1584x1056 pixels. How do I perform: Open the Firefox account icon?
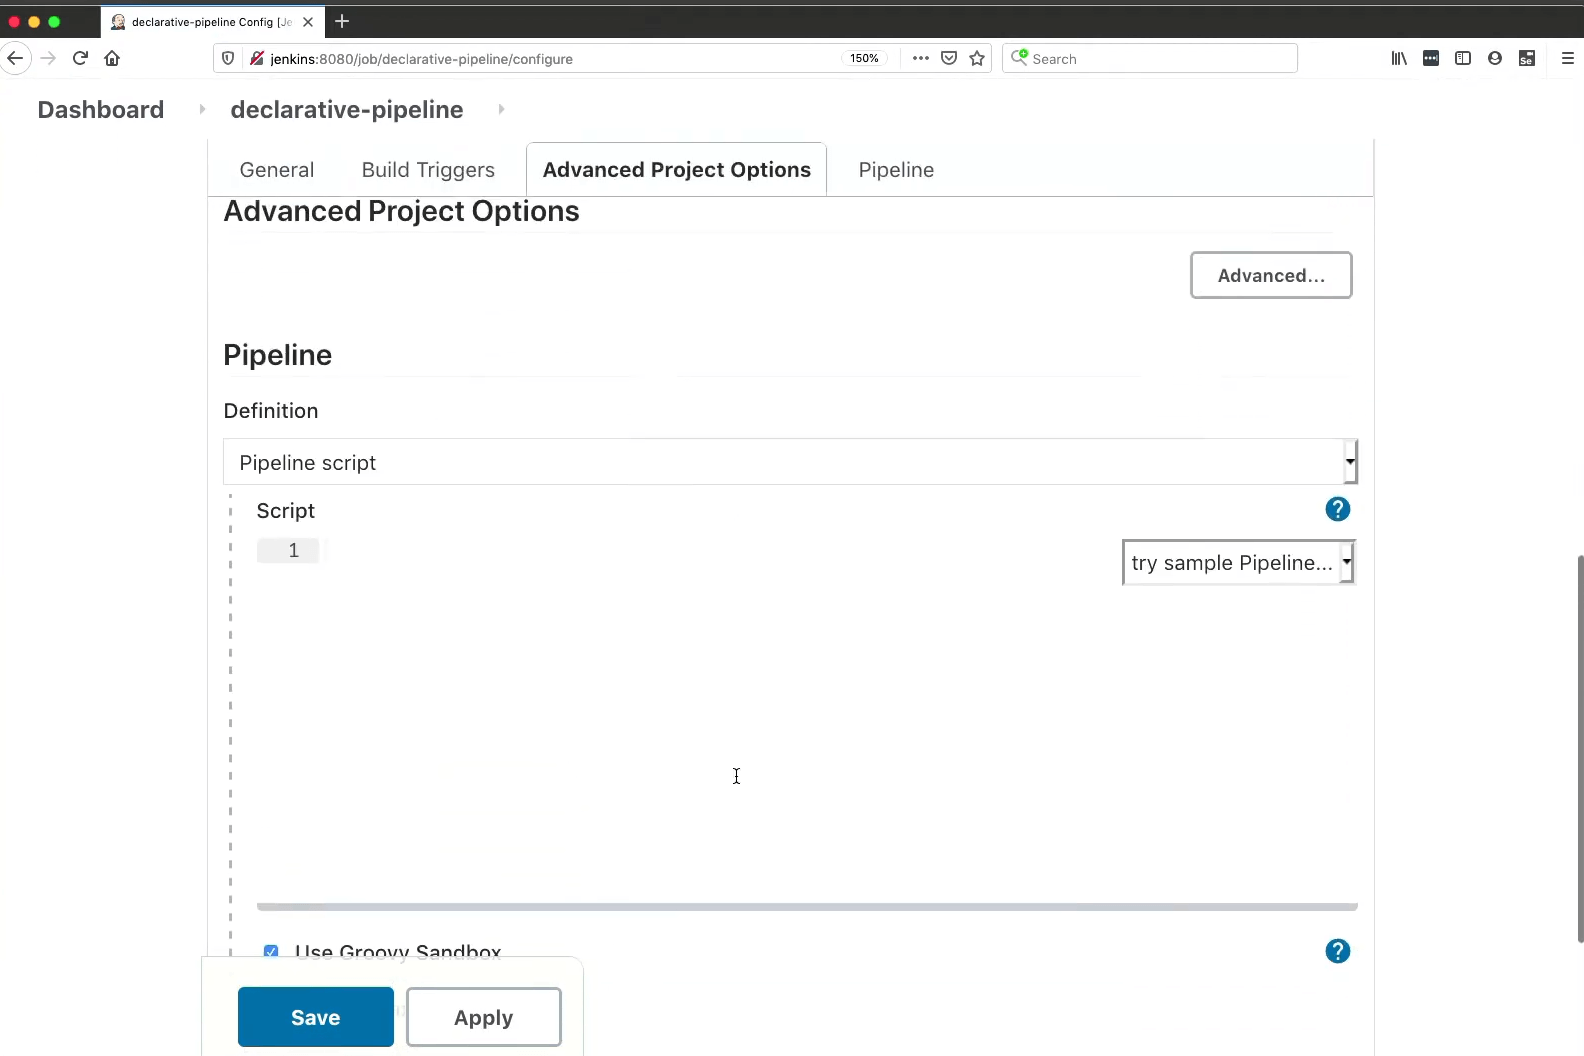pos(1495,58)
